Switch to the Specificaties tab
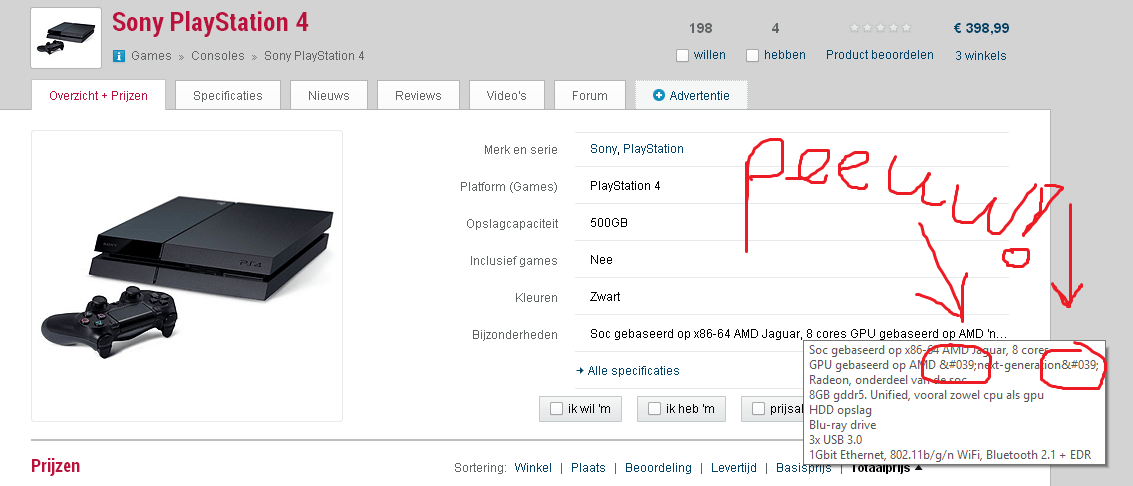 228,95
